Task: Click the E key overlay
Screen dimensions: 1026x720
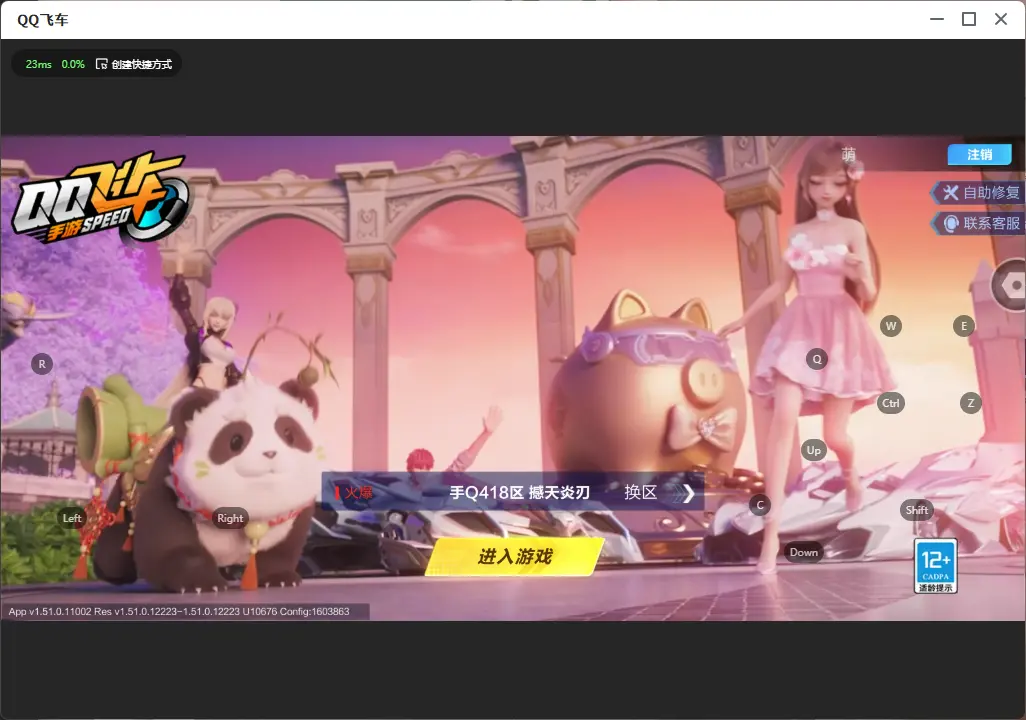Action: tap(964, 326)
